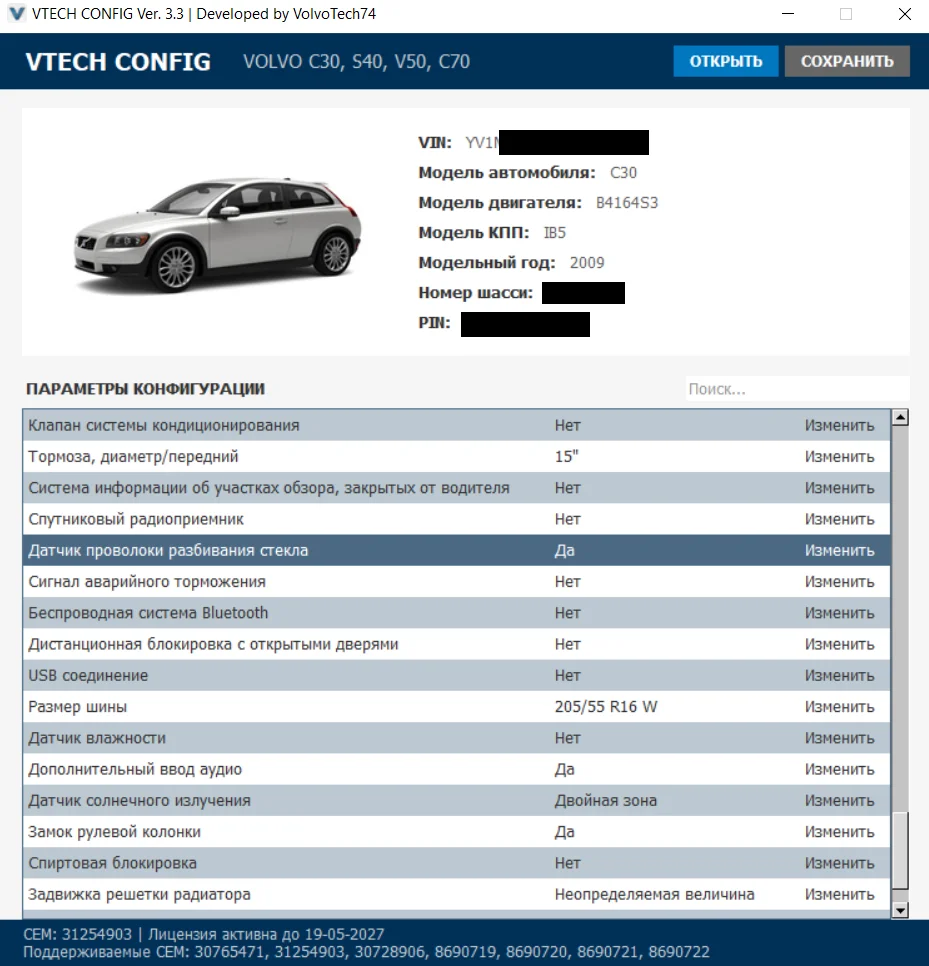Select the Датчик влажности row name
The height and width of the screenshot is (966, 929).
coord(97,738)
